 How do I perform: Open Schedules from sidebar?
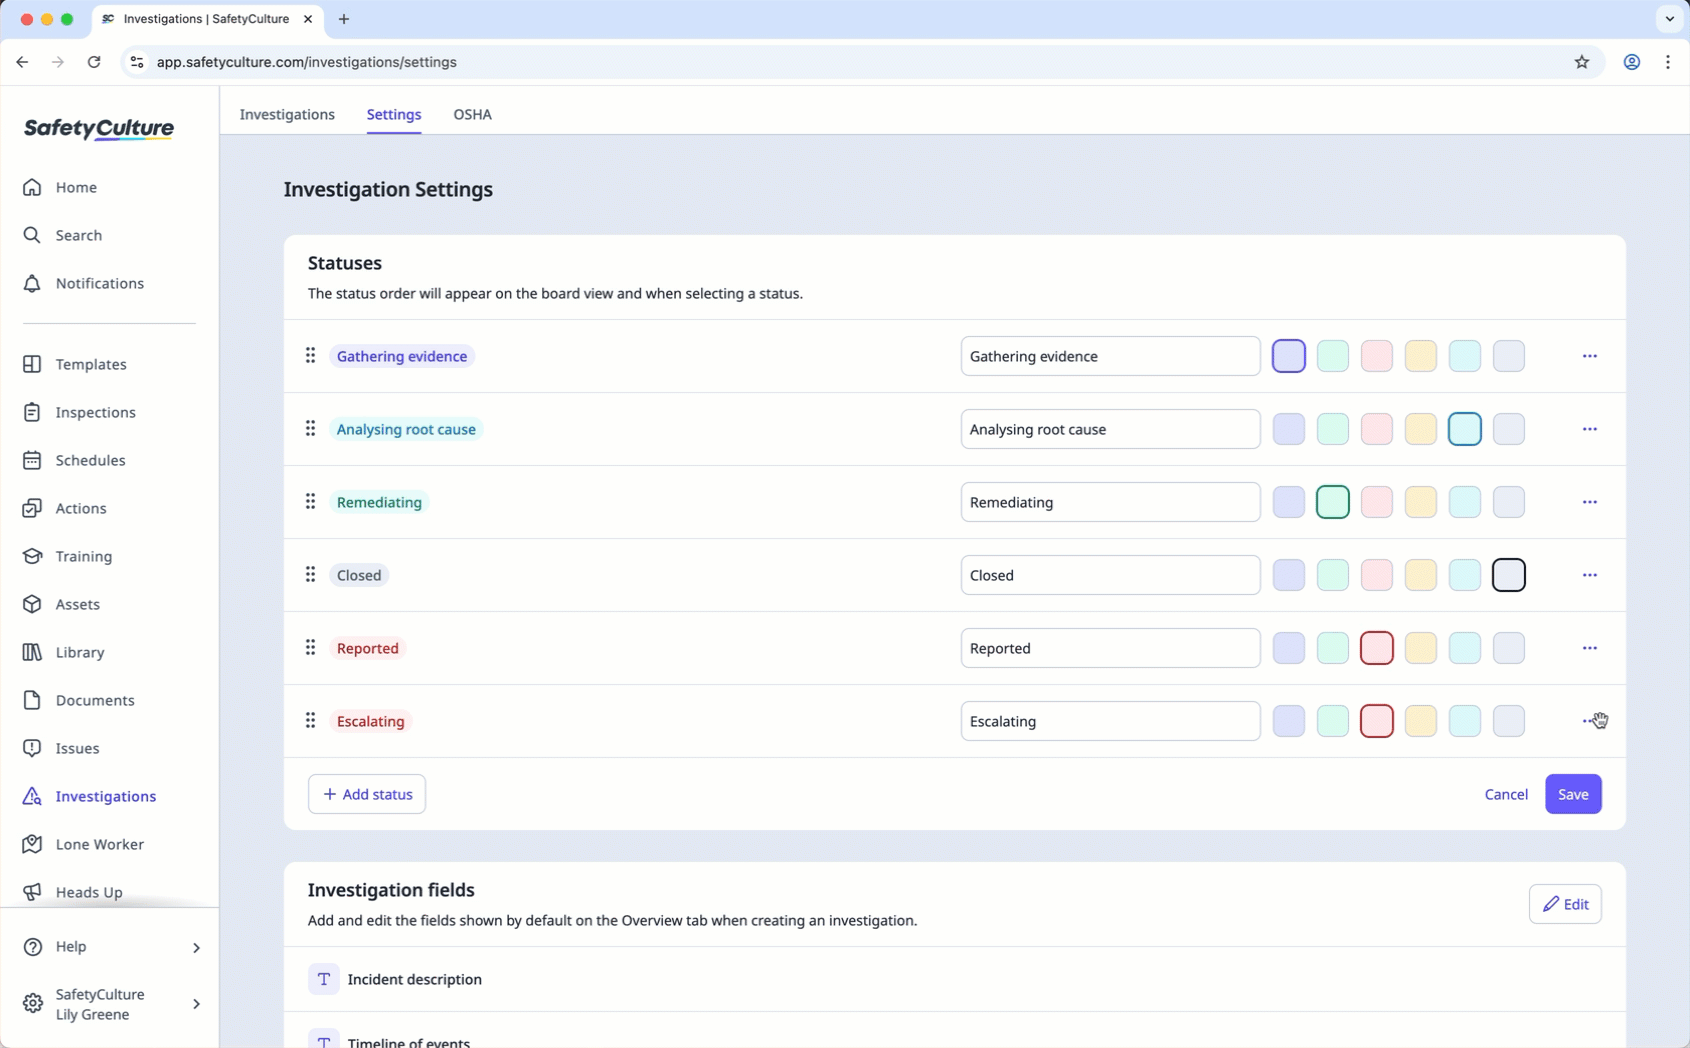(x=74, y=460)
